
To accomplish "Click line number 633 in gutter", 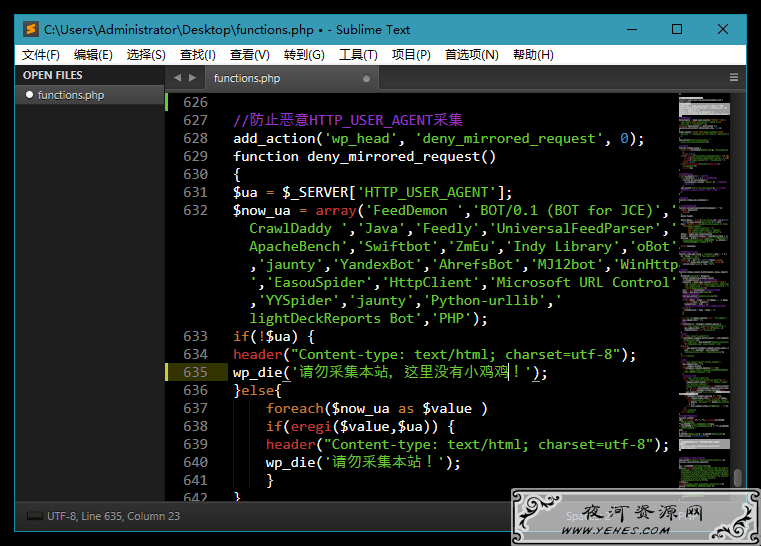I will 195,336.
